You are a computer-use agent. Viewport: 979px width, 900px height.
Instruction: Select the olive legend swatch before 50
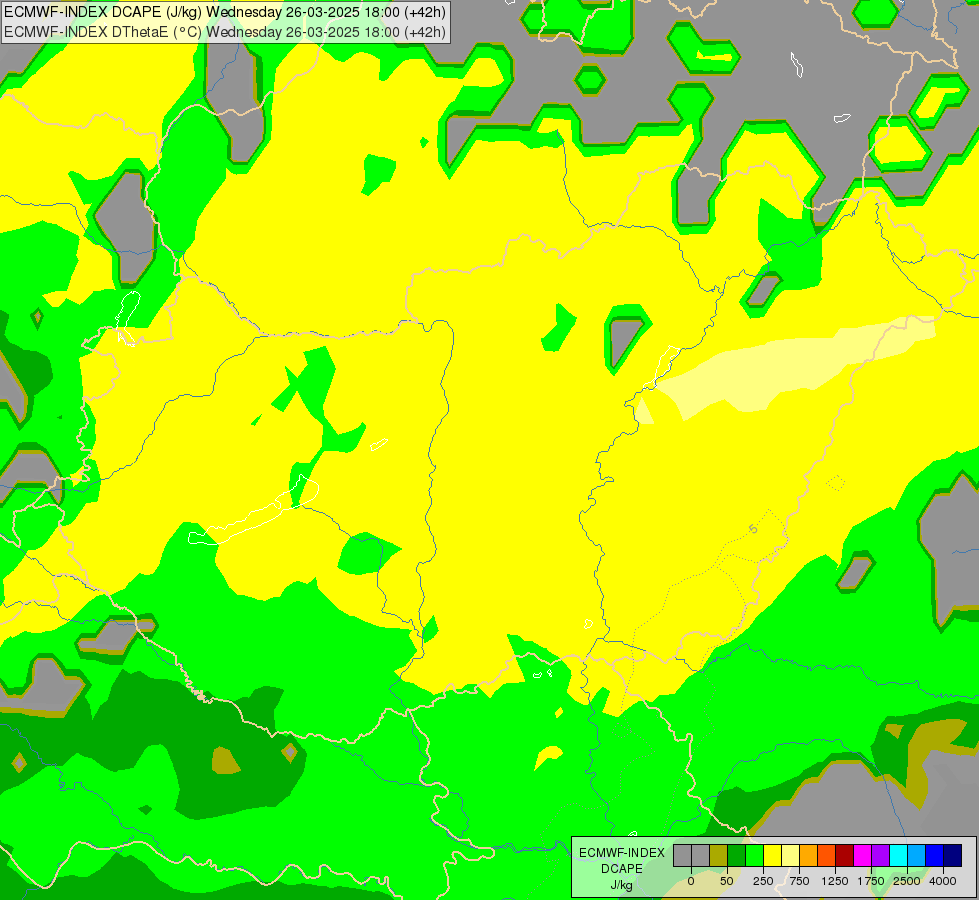click(x=719, y=856)
